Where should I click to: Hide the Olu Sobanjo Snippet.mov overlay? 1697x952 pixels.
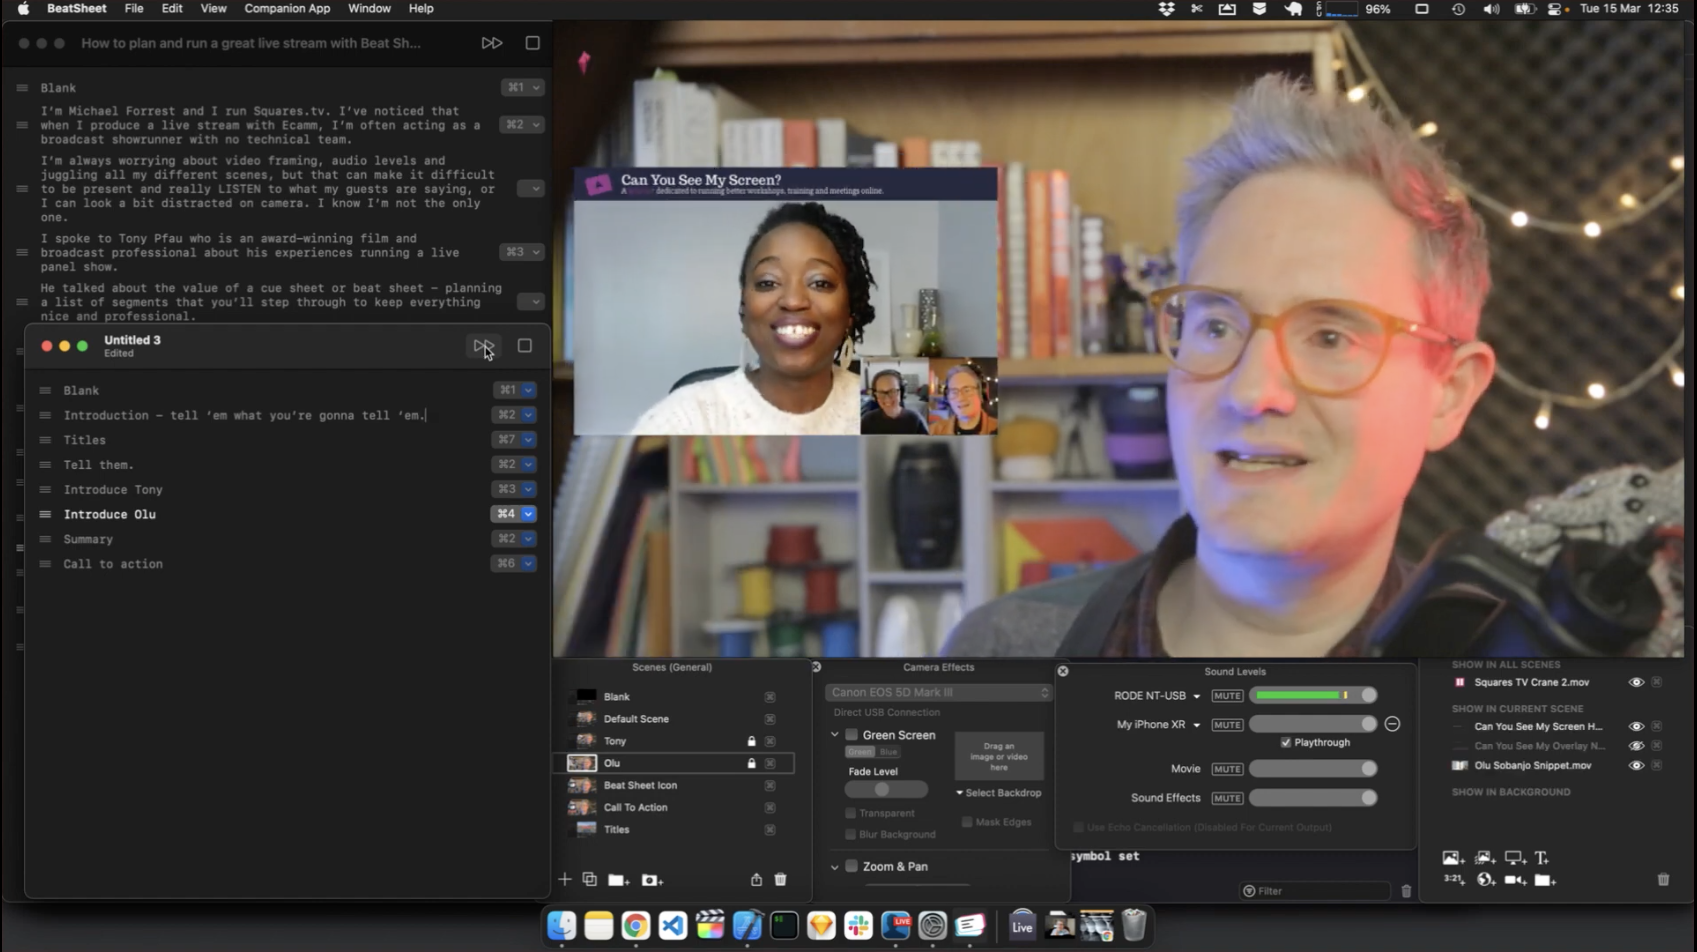click(x=1636, y=766)
